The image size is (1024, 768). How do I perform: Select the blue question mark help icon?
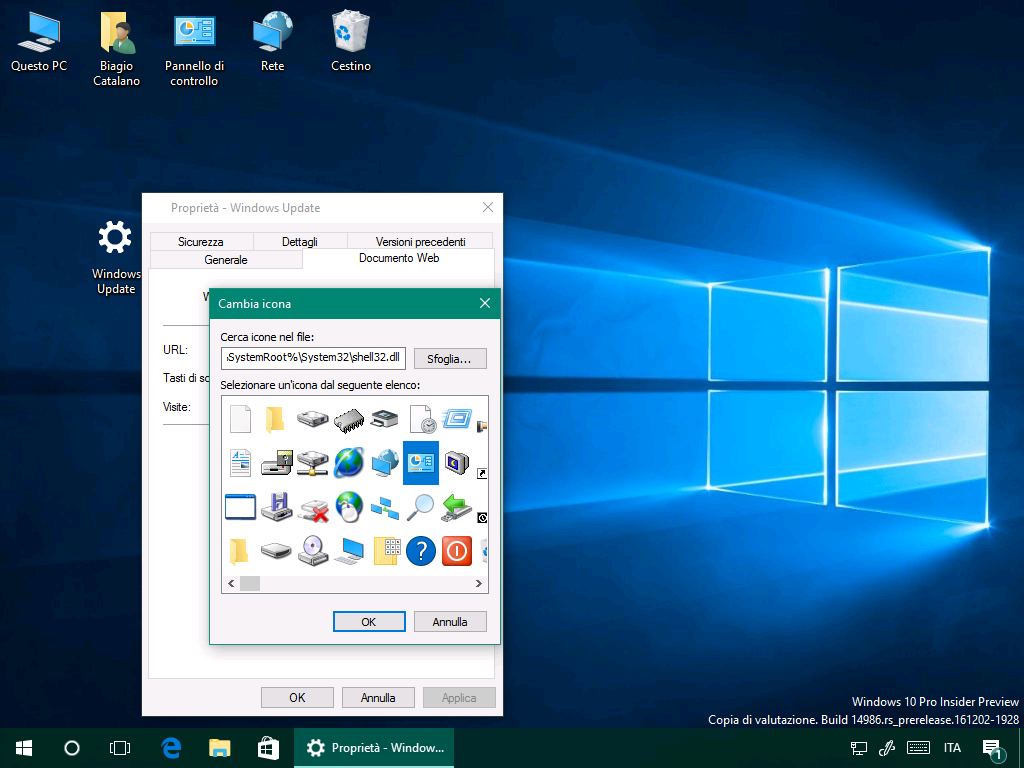tap(421, 551)
